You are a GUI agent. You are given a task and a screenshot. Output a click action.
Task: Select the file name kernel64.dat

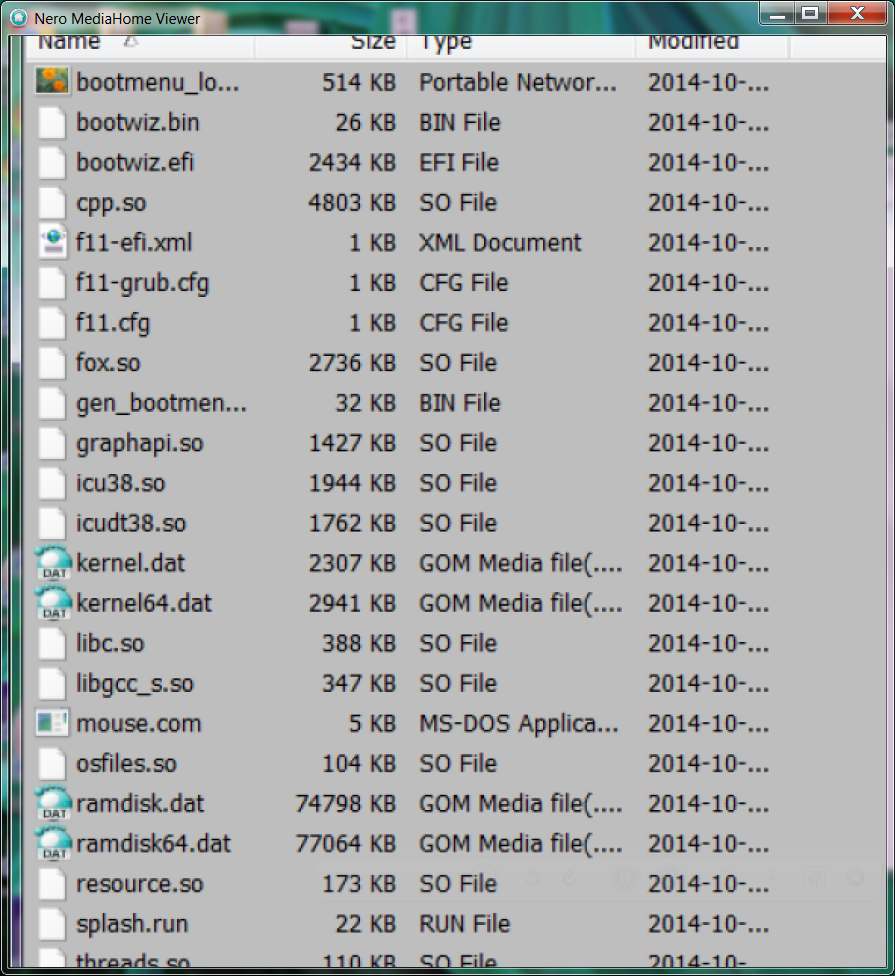point(144,603)
